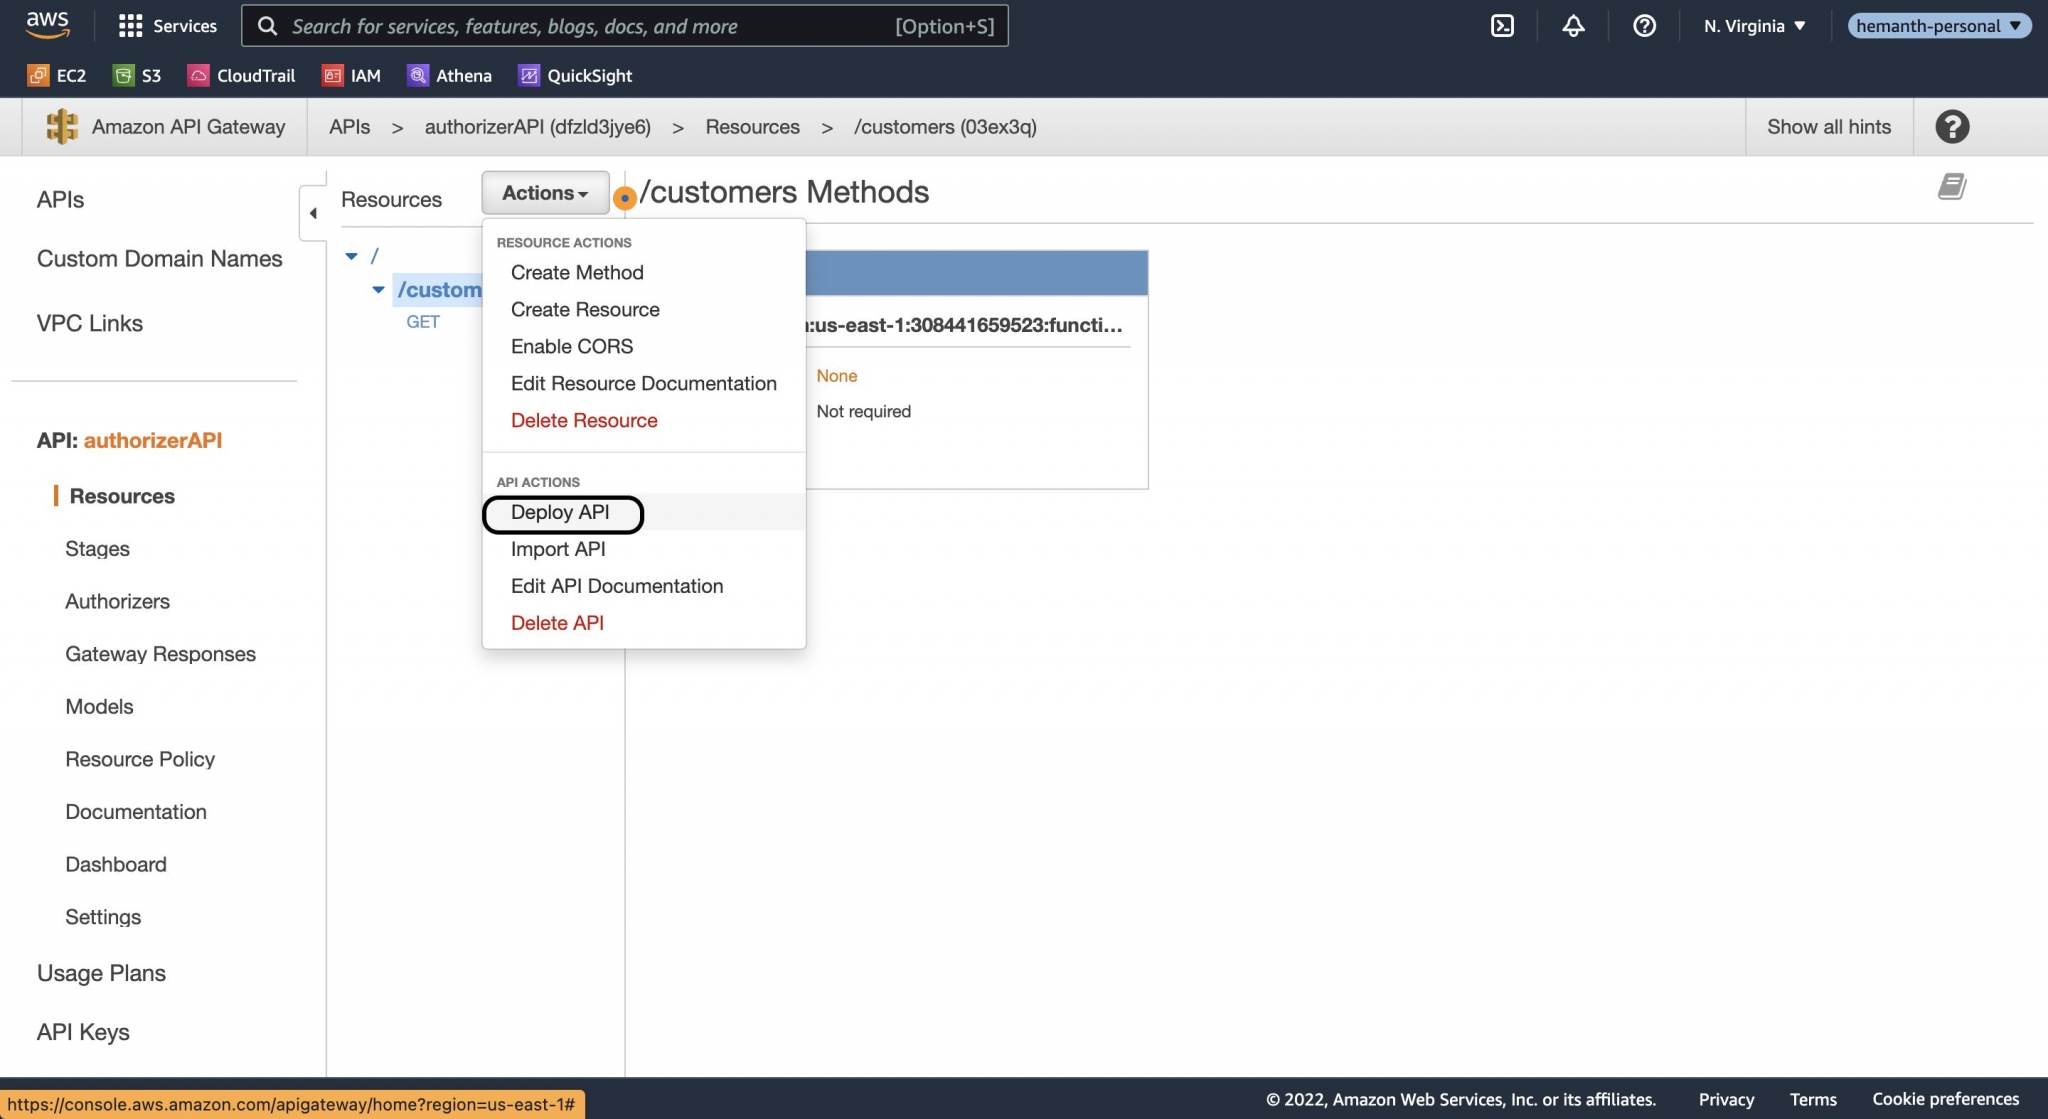Open the IAM favorites shortcut
Image resolution: width=2048 pixels, height=1119 pixels.
pos(351,75)
